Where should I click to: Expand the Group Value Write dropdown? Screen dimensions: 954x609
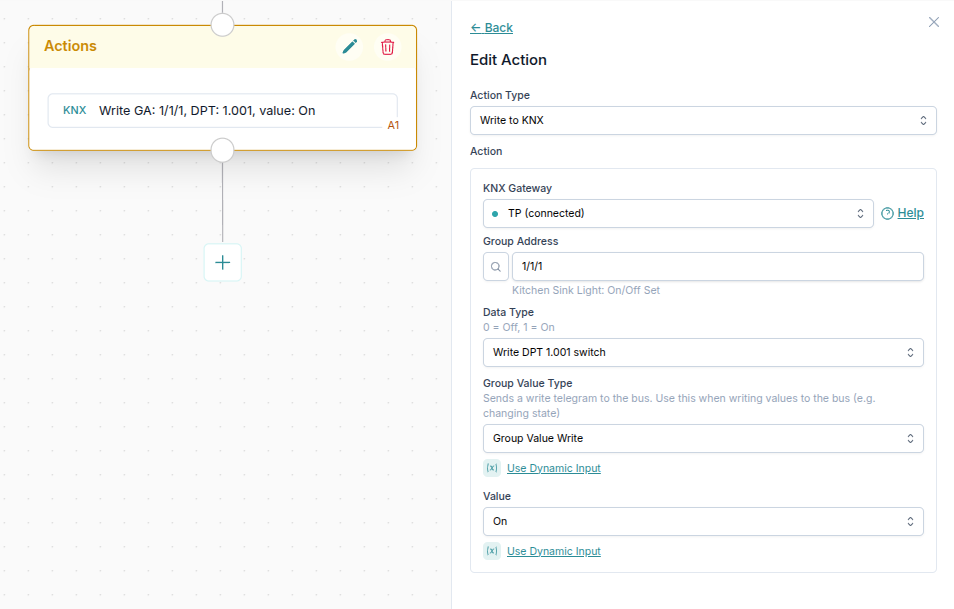tap(702, 438)
